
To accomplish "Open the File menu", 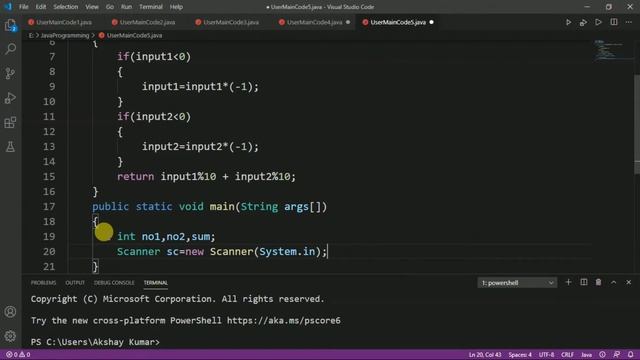I will pos(24,7).
